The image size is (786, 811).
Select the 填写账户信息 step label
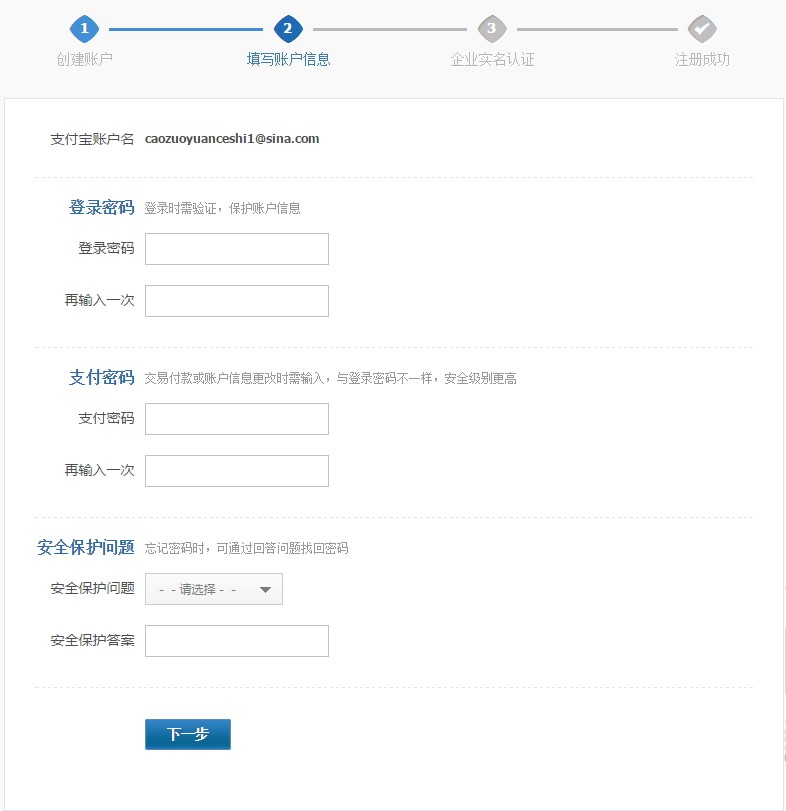(288, 59)
